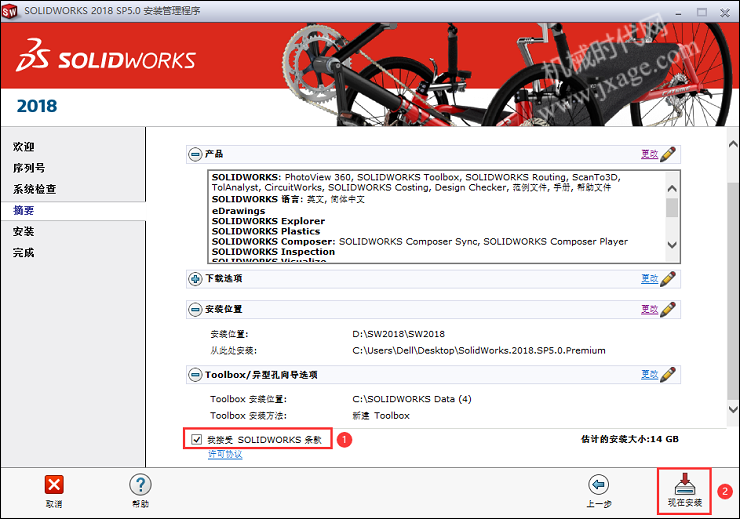740x519 pixels.
Task: Click product list scroll up arrow
Action: pyautogui.click(x=672, y=188)
